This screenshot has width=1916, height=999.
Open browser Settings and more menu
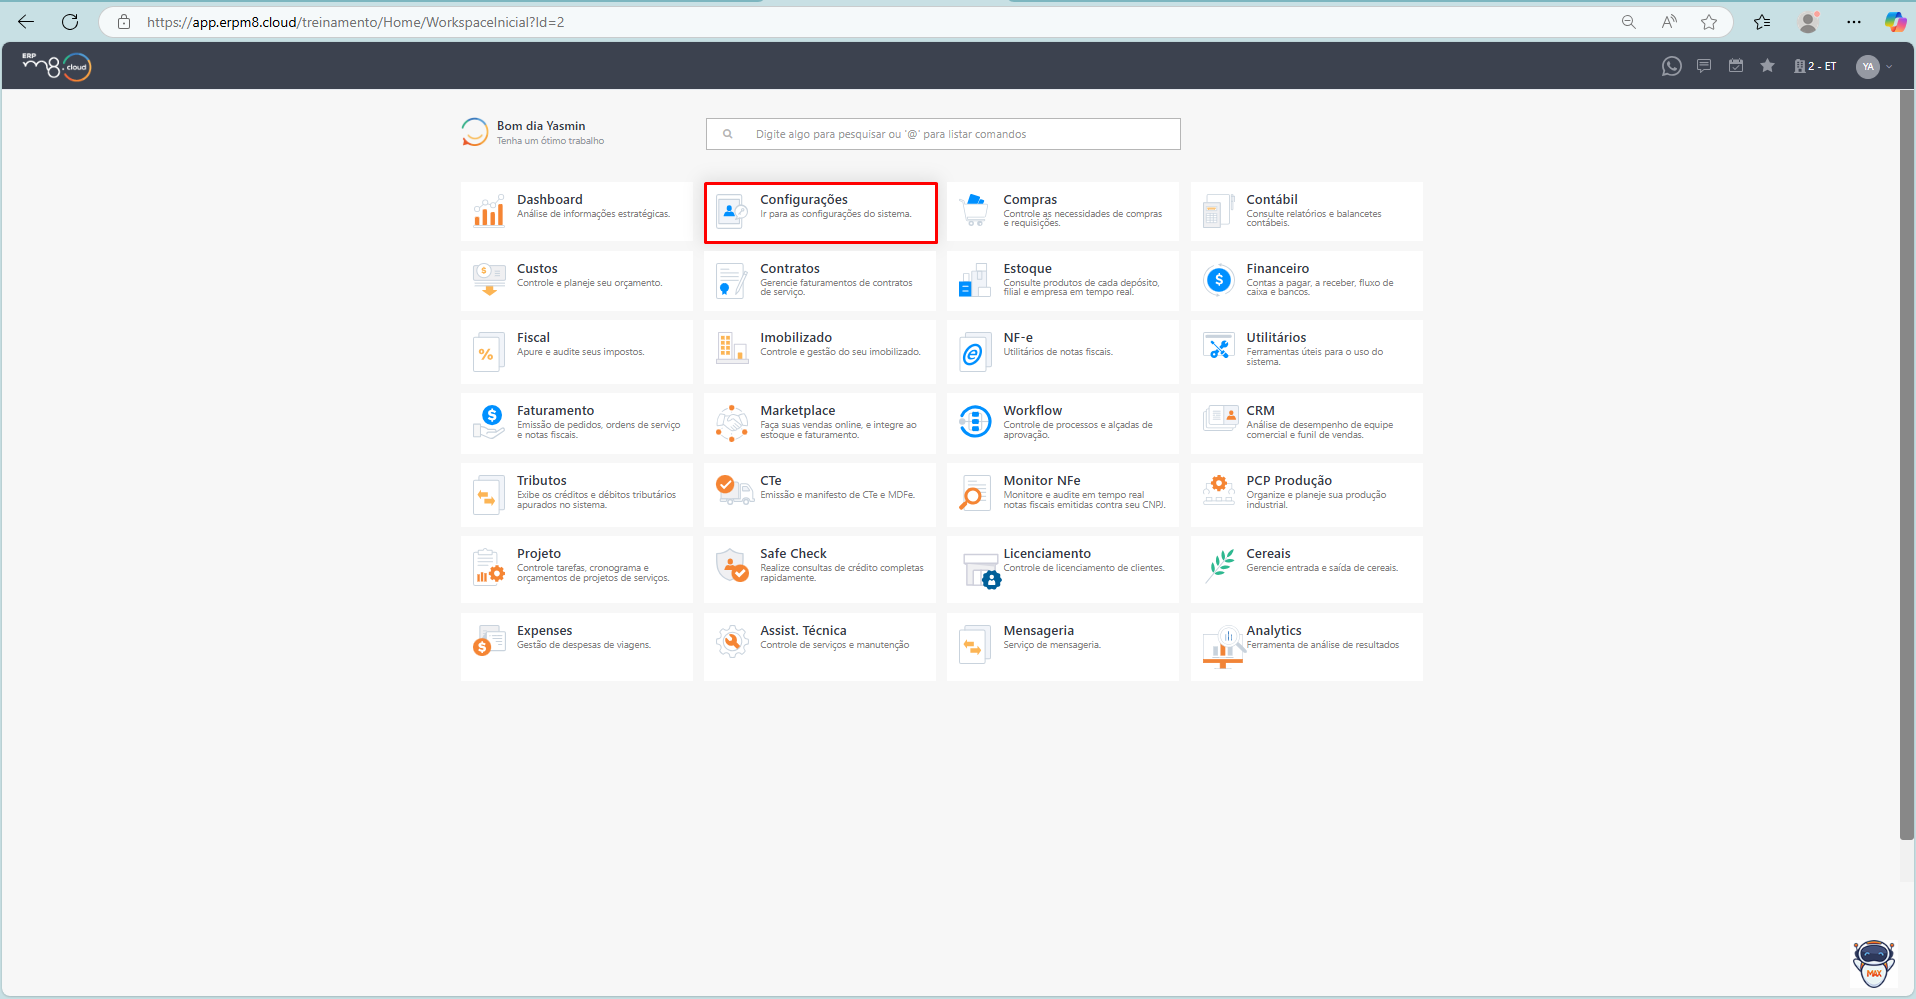tap(1854, 22)
